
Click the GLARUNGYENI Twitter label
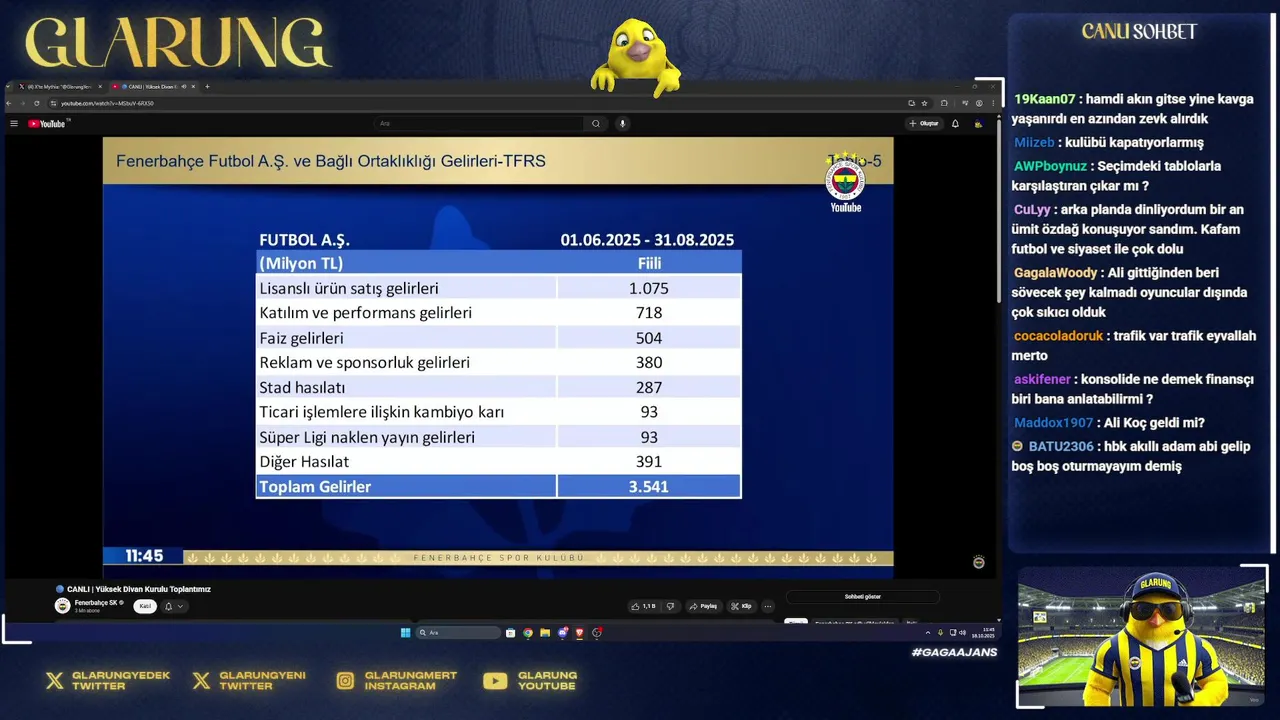[263, 681]
